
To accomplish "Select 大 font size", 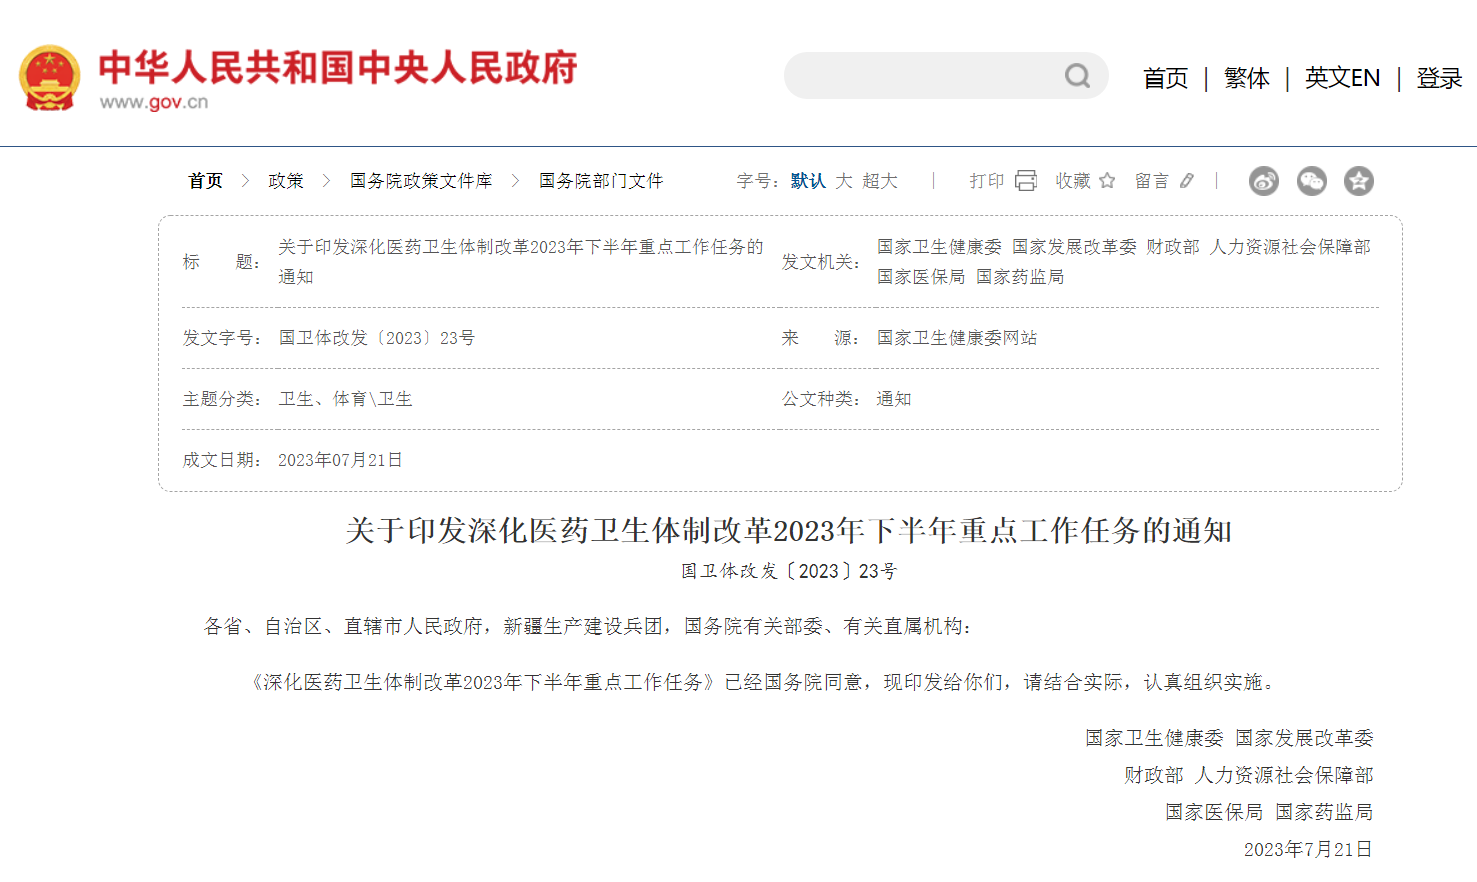I will [844, 181].
